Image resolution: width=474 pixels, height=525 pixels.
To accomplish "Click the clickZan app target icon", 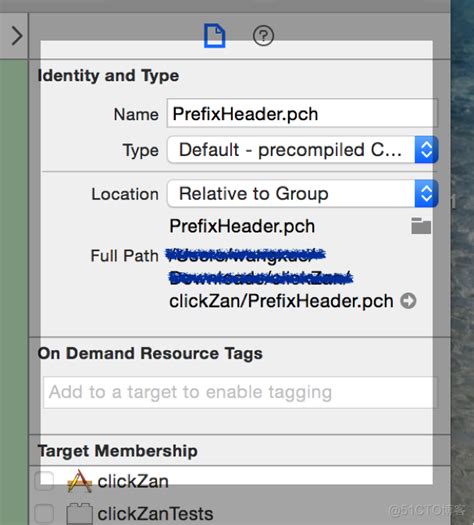I will point(79,481).
